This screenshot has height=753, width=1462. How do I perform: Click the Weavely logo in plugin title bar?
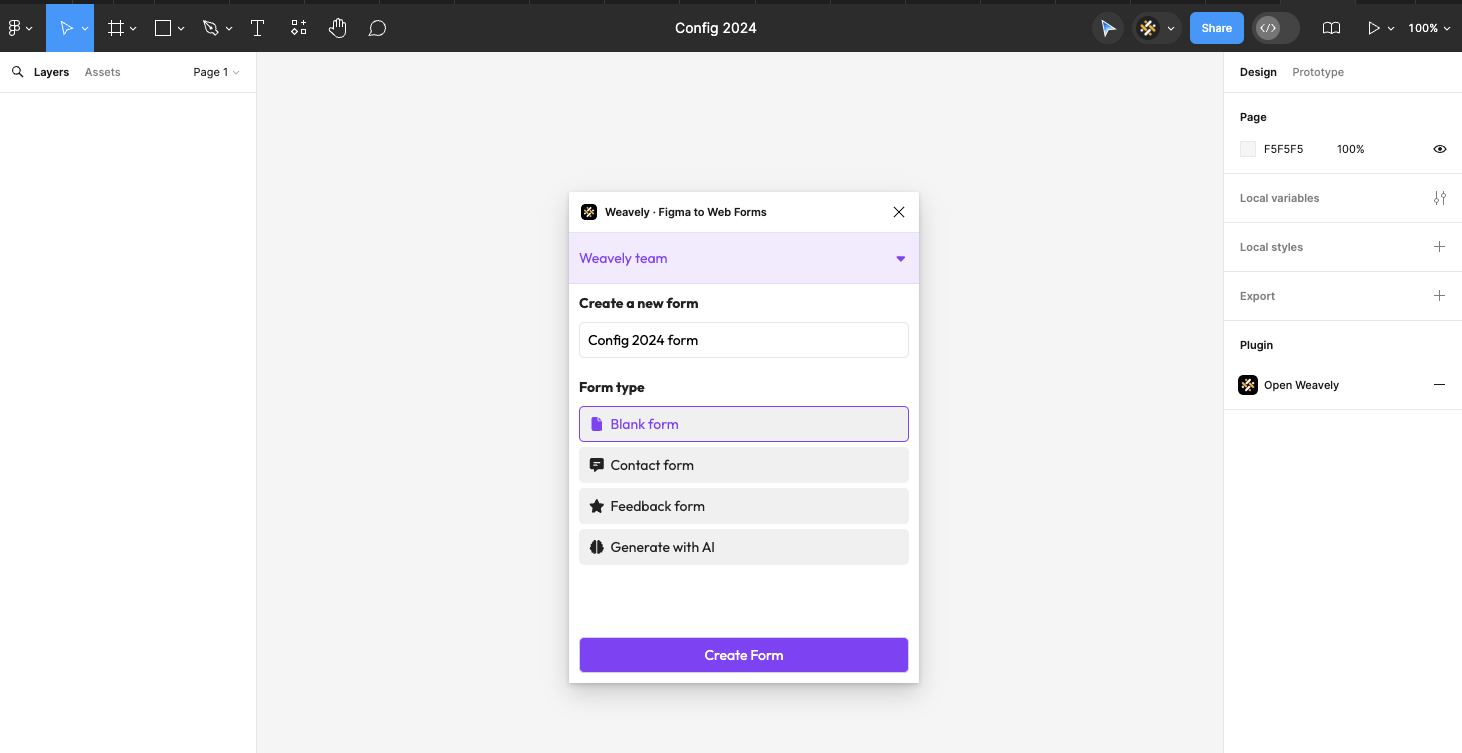point(589,212)
